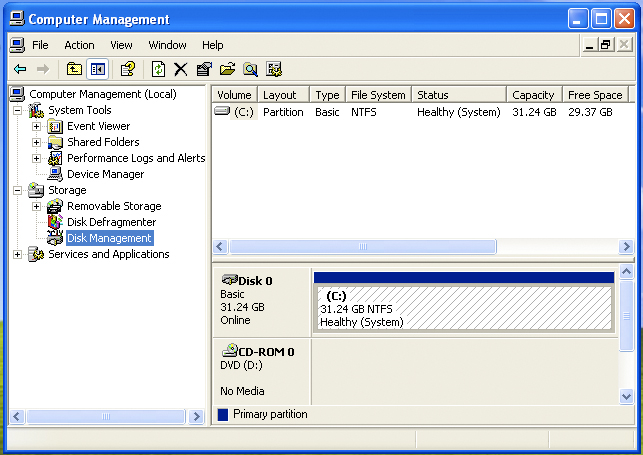Click the tree pane scroll left arrow
Screen dimensions: 643x455
(x=17, y=416)
